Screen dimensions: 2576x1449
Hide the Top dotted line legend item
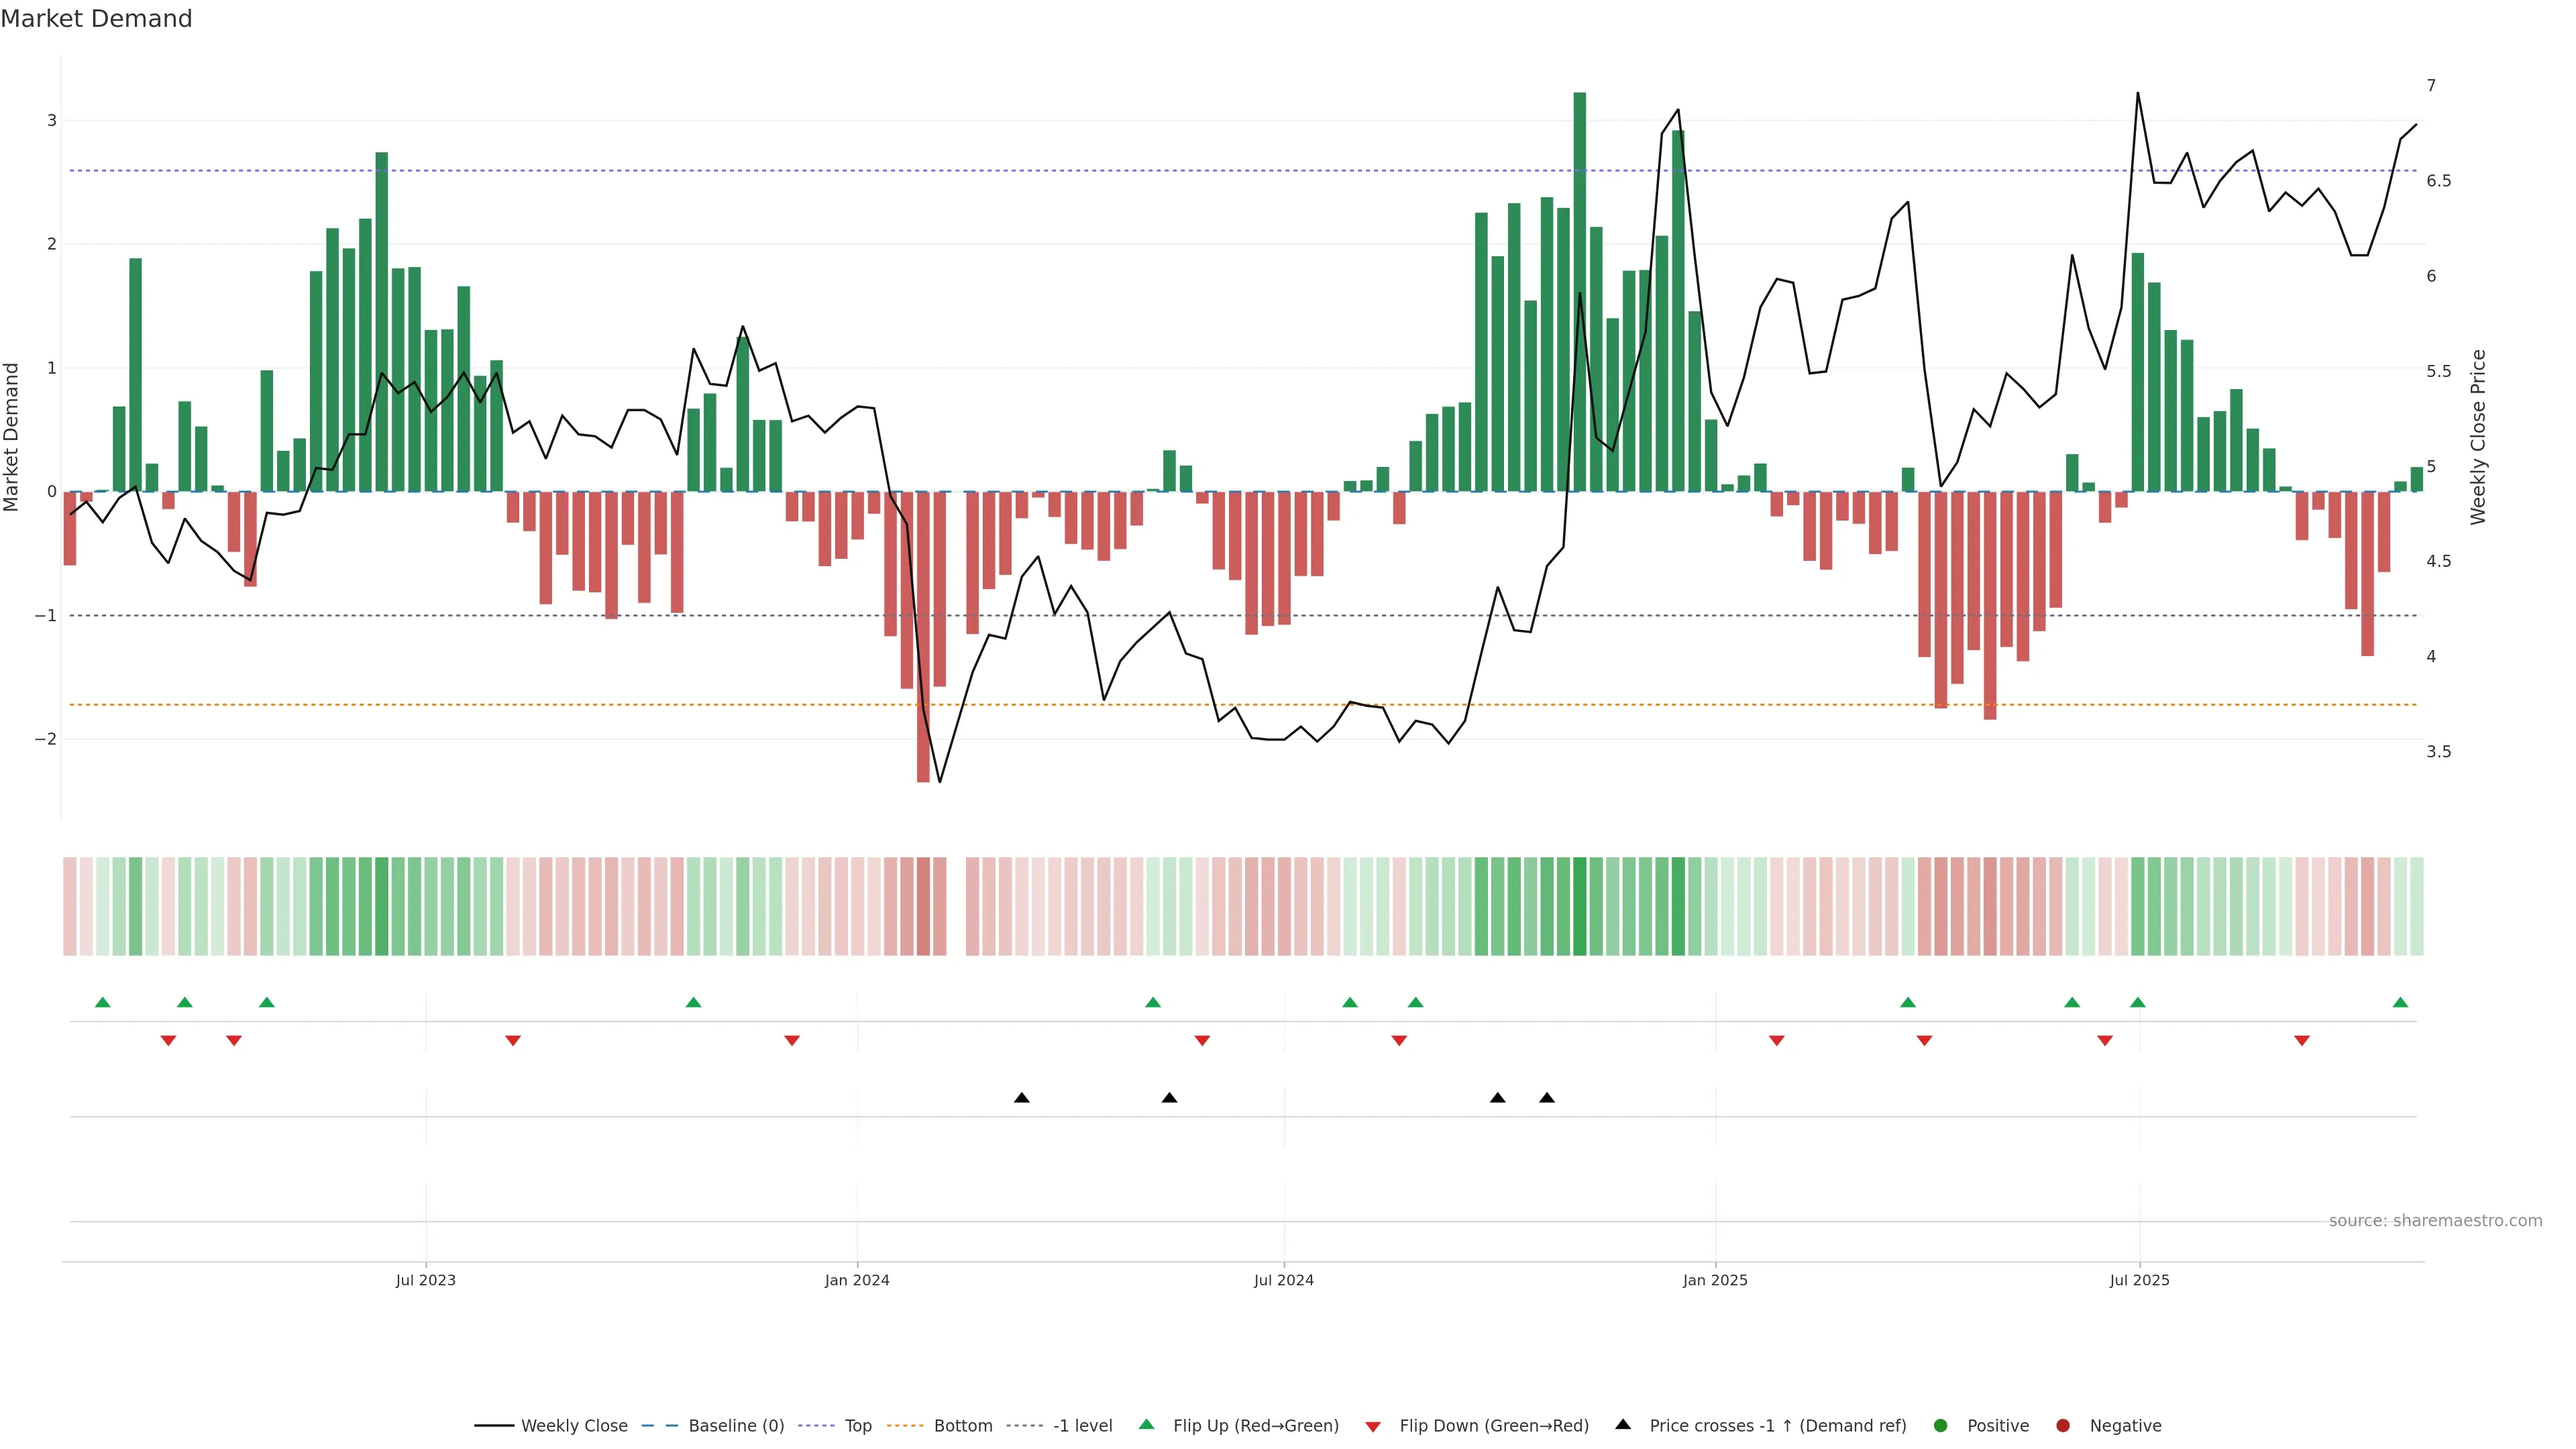(x=857, y=1426)
